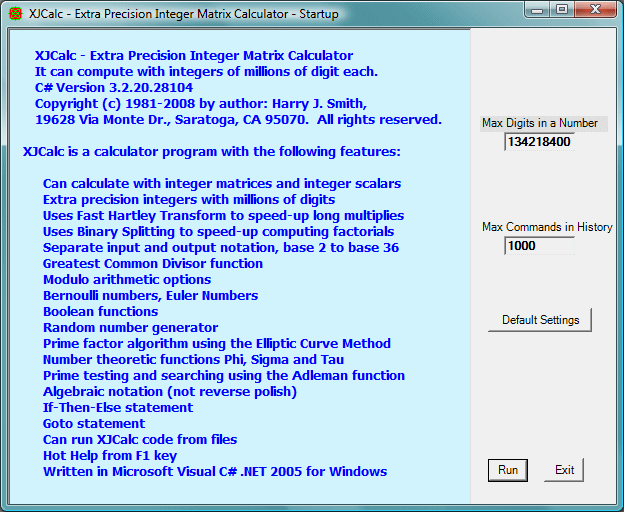624x512 pixels.
Task: Click the Run button
Action: pyautogui.click(x=508, y=470)
